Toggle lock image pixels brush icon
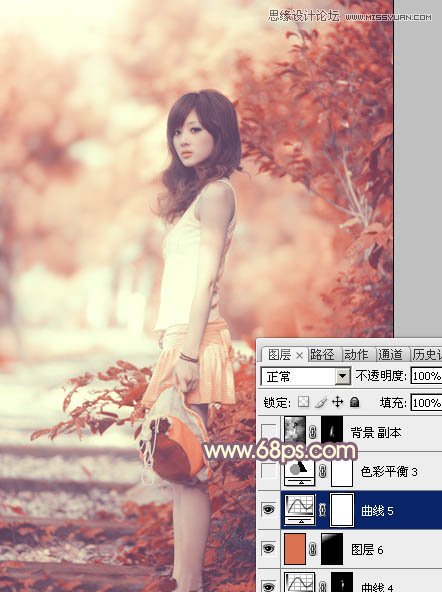 (x=321, y=402)
